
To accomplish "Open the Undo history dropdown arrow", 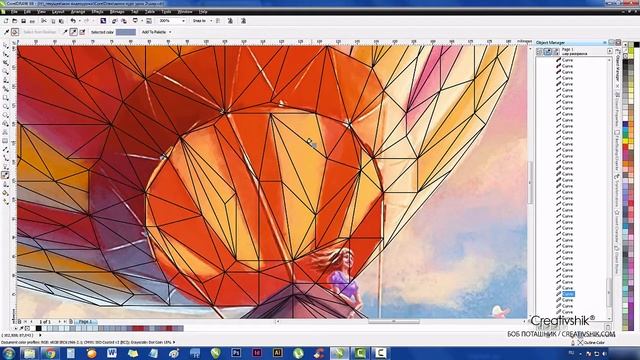I will (x=80, y=20).
